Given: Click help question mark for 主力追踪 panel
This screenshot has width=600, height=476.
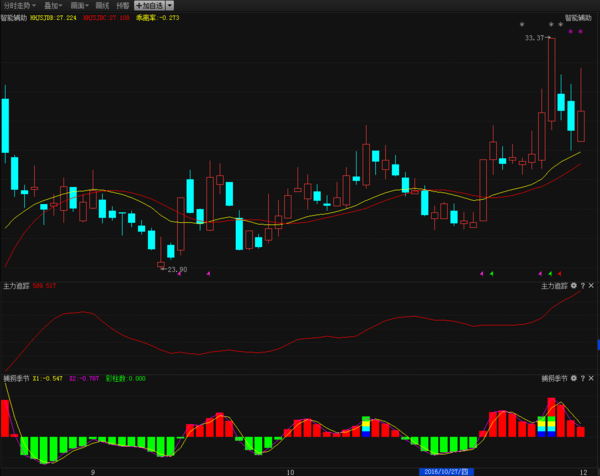Looking at the screenshot, I should pyautogui.click(x=583, y=286).
